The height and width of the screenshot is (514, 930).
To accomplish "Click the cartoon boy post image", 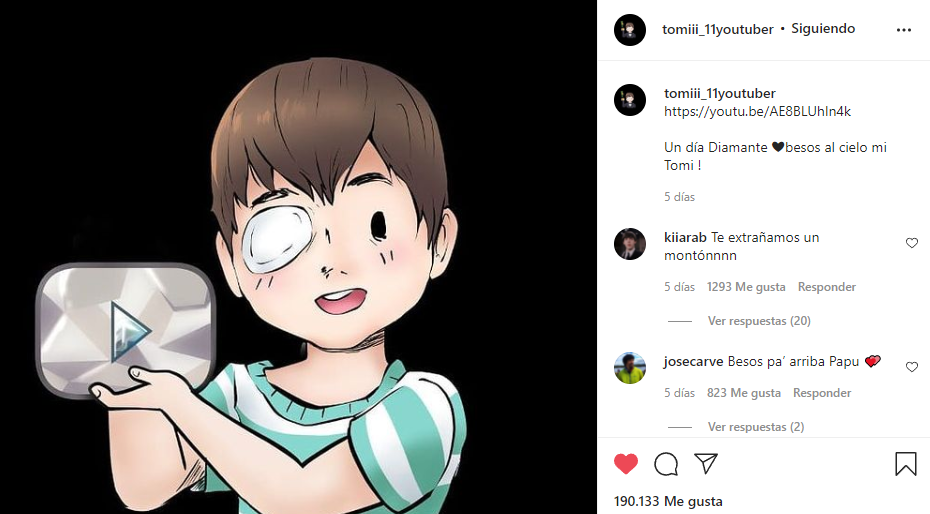I will coord(298,257).
